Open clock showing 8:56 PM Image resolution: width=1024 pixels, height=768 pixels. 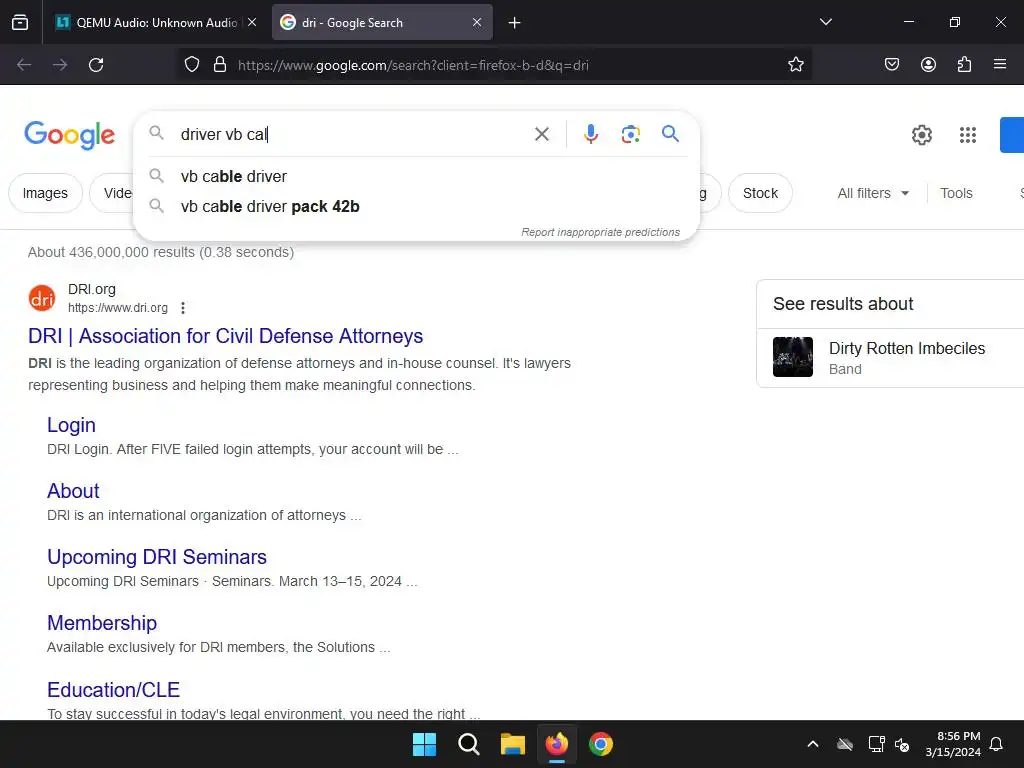pos(953,744)
